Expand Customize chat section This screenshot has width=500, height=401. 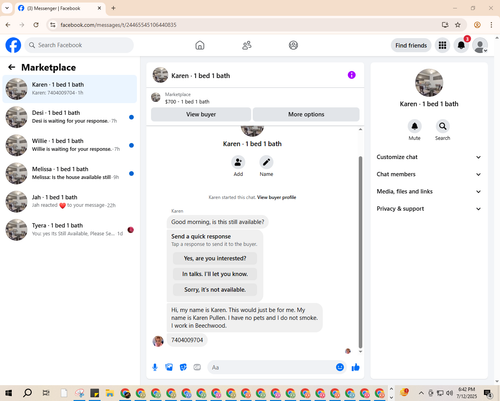[x=429, y=157]
